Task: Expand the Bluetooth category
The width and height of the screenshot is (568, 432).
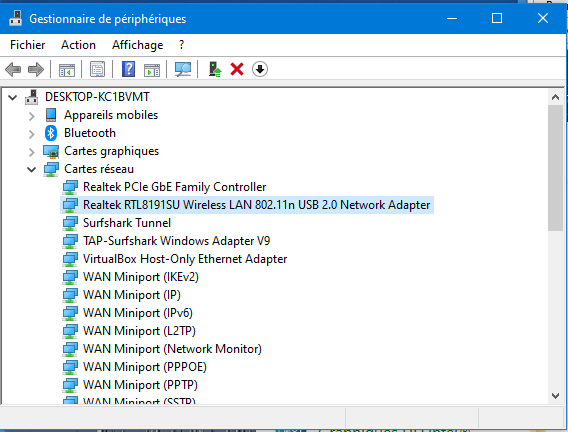Action: tap(32, 134)
